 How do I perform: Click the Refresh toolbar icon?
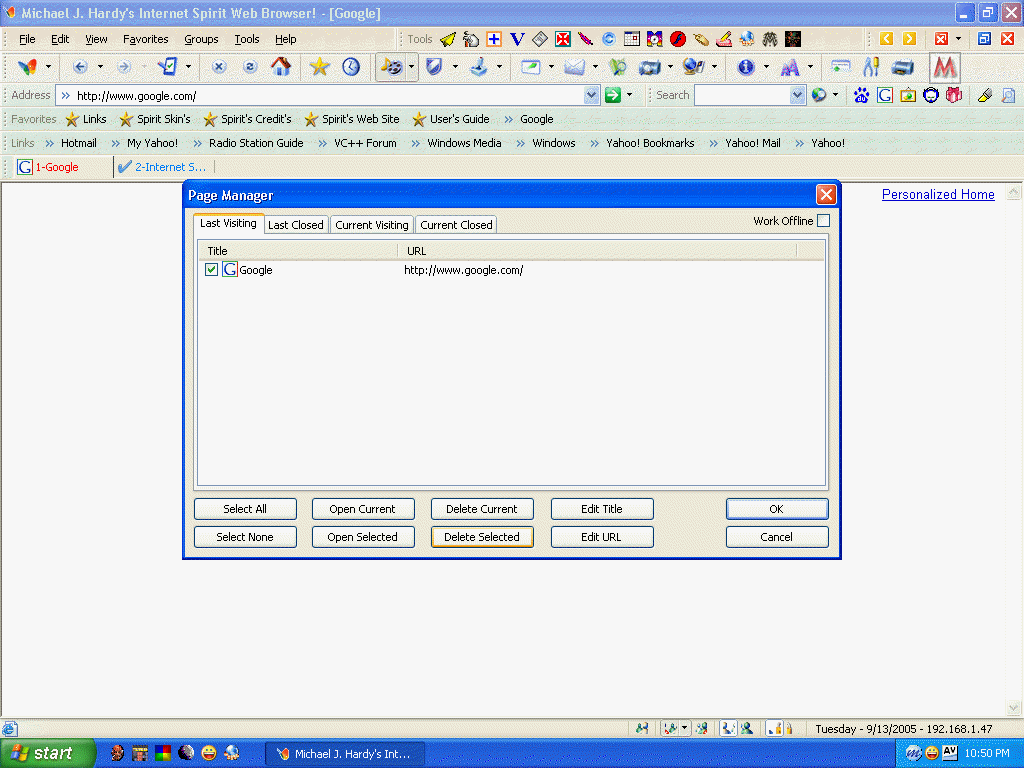(x=249, y=67)
